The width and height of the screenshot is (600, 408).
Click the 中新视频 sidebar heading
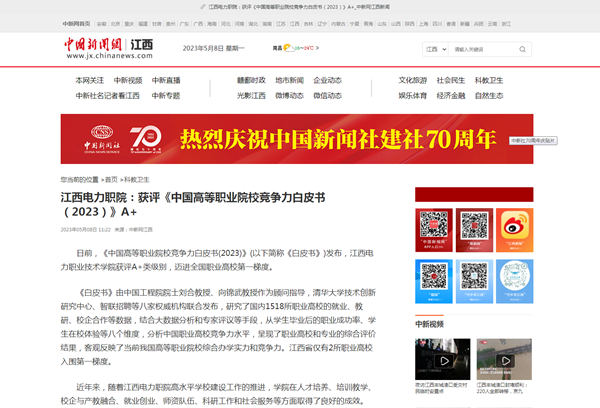pyautogui.click(x=429, y=324)
